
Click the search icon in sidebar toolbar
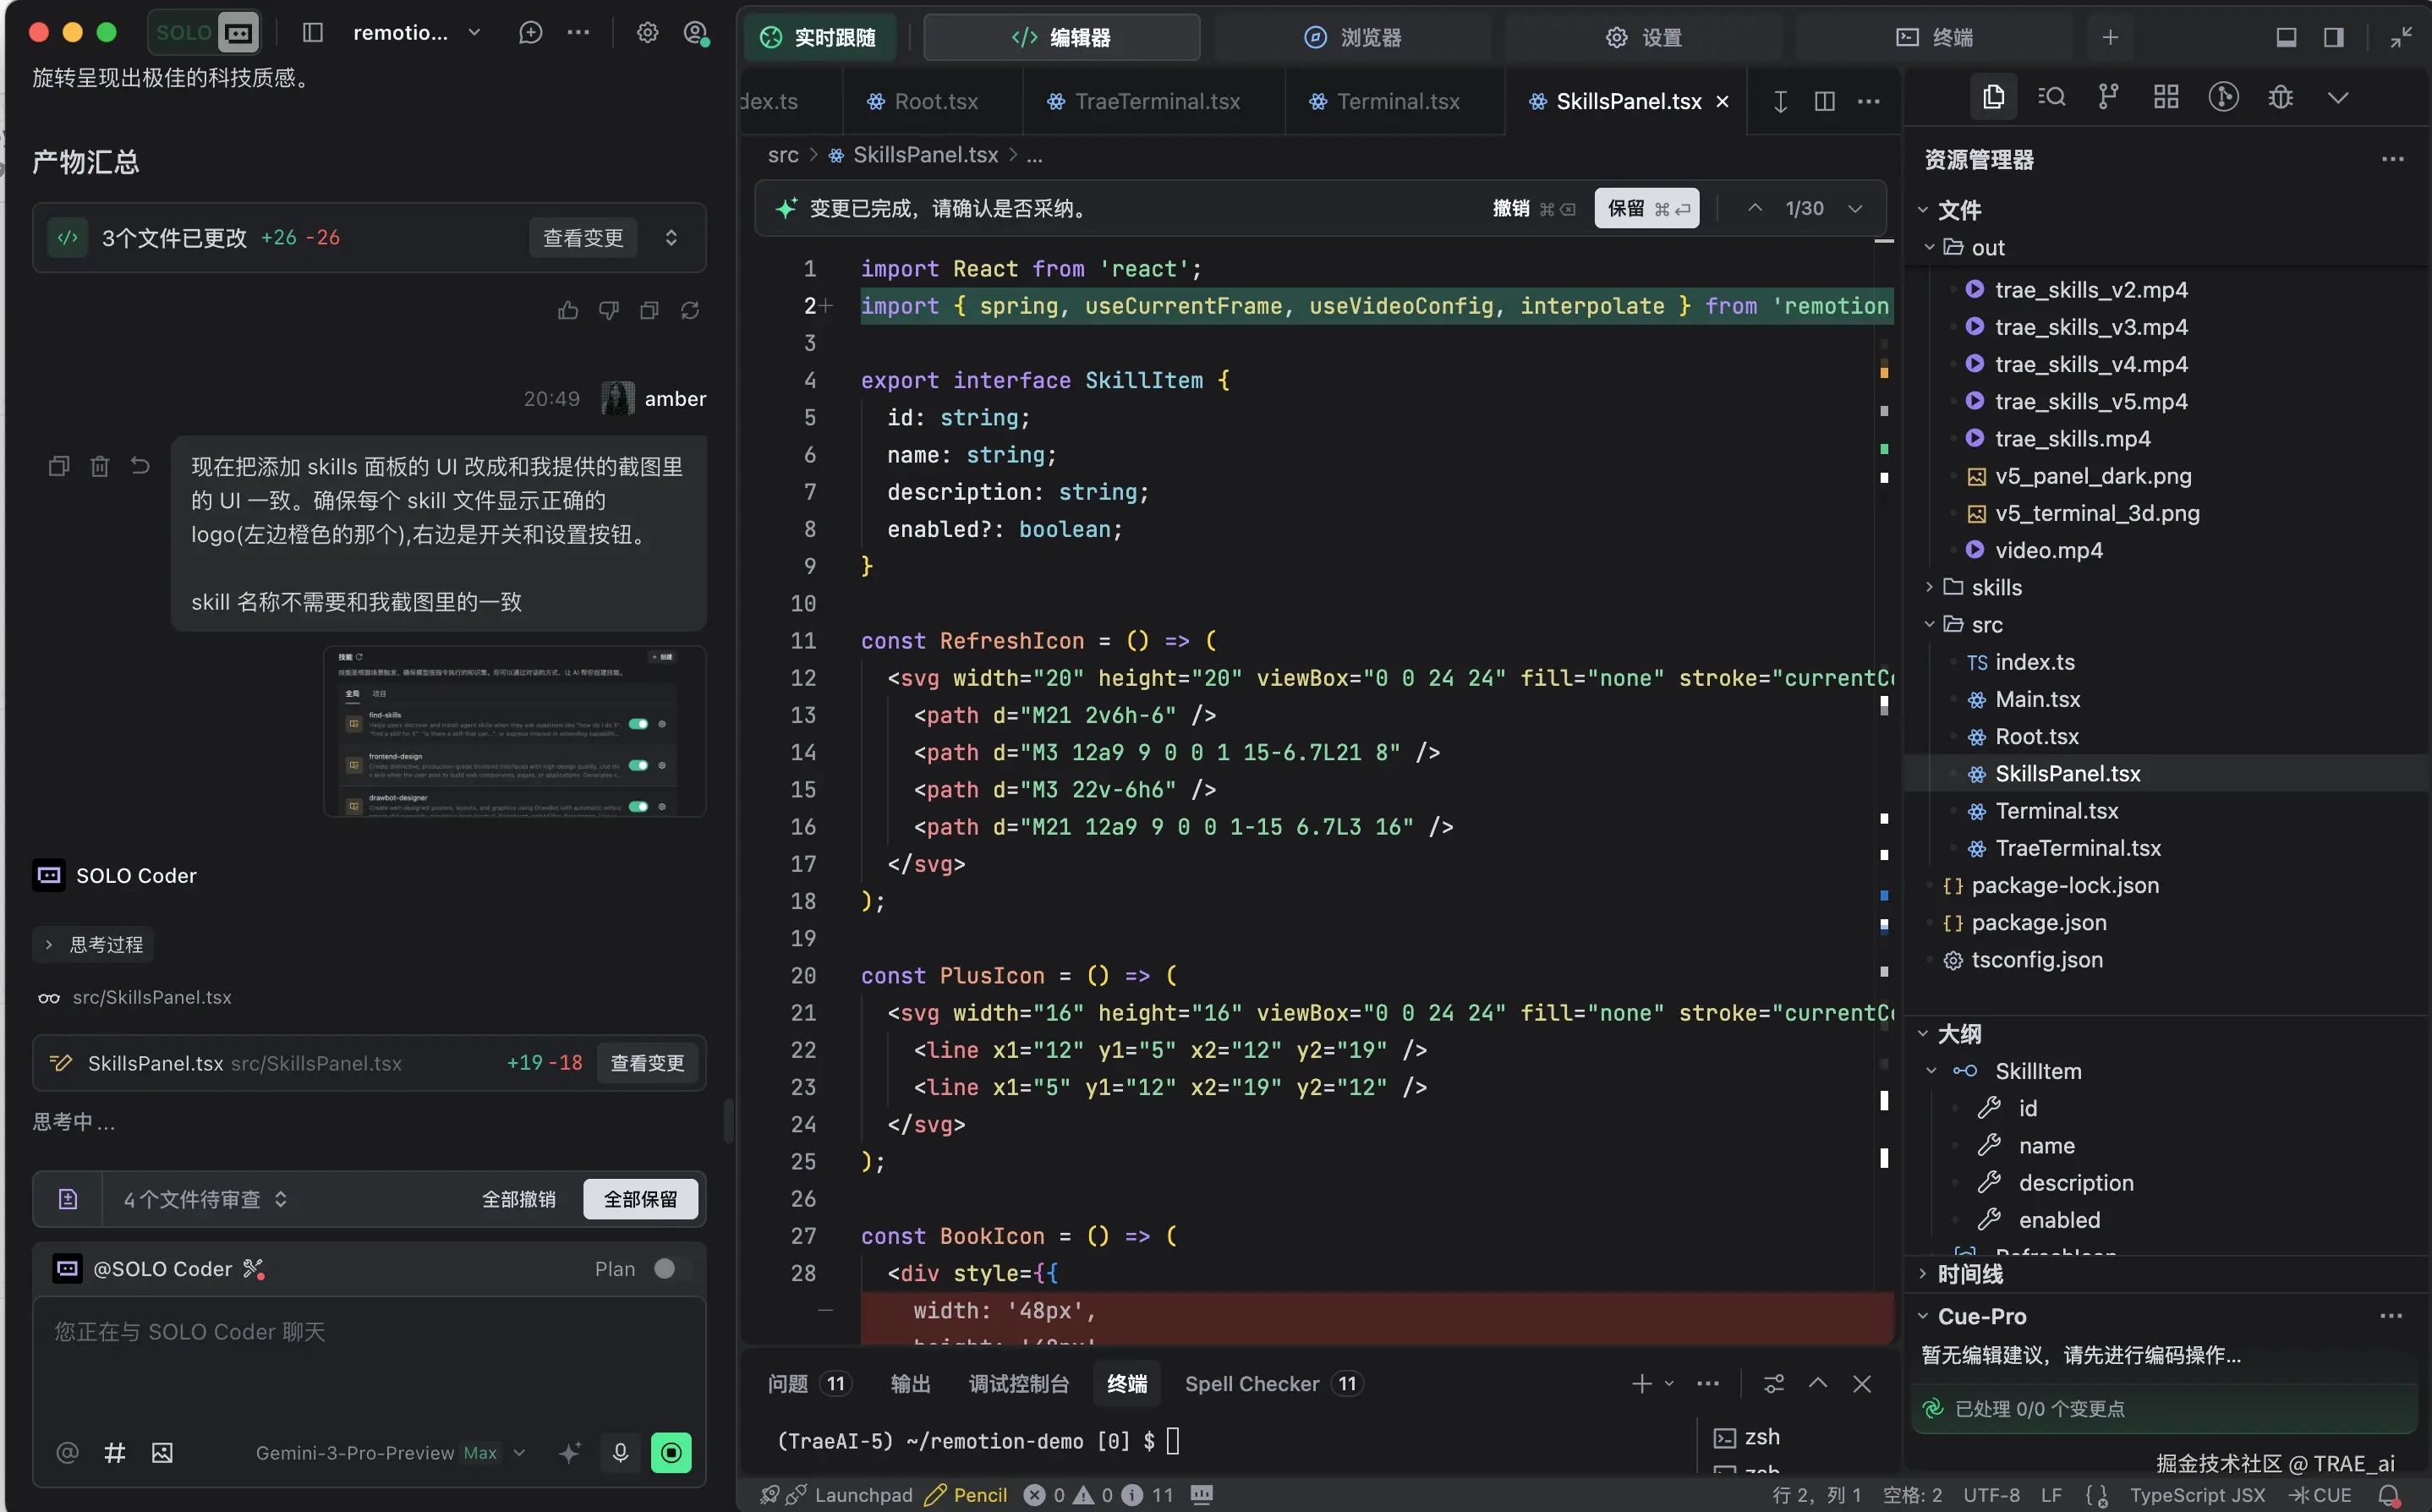click(2051, 97)
